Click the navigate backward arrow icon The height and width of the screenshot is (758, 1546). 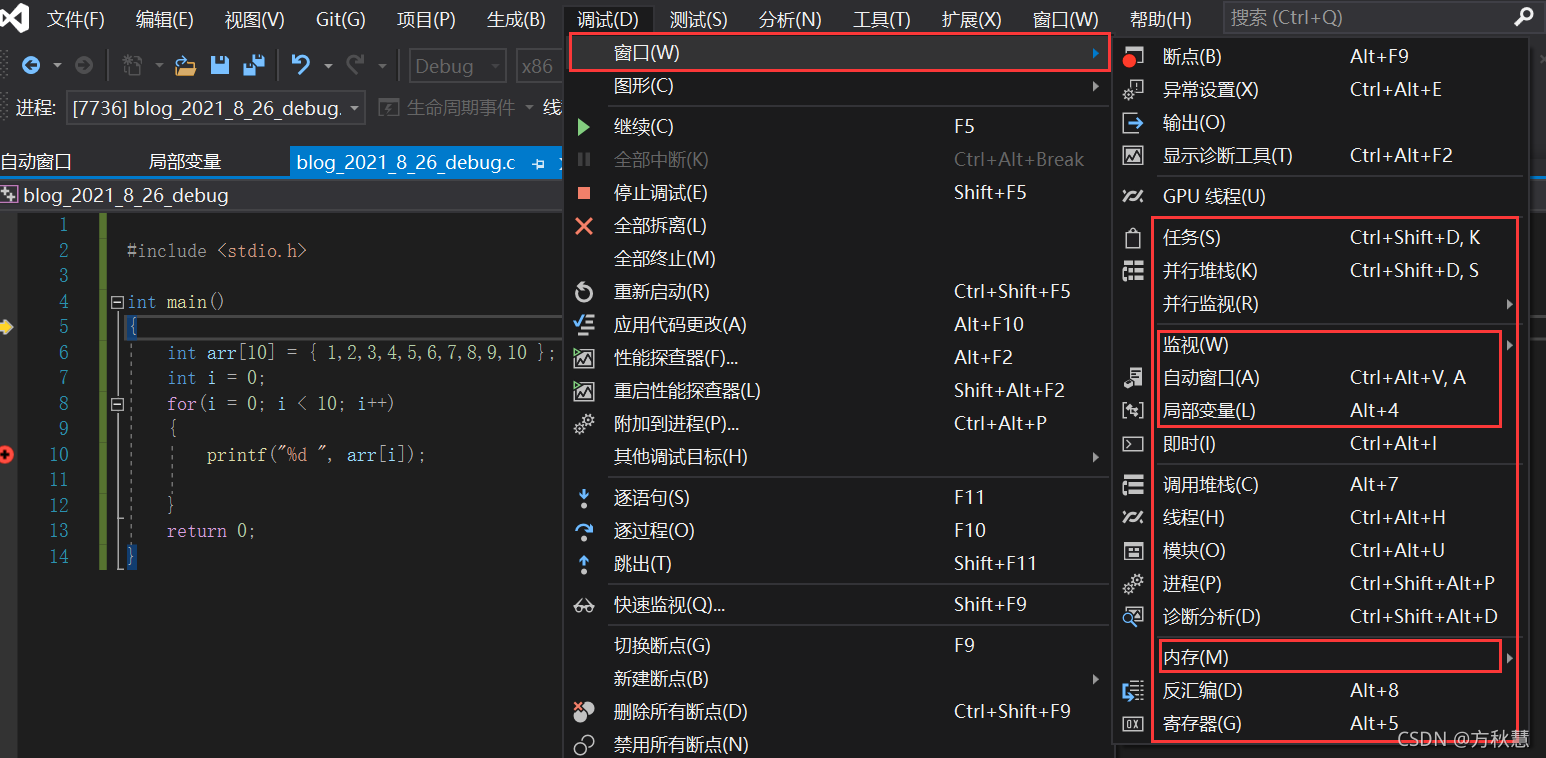[x=31, y=66]
